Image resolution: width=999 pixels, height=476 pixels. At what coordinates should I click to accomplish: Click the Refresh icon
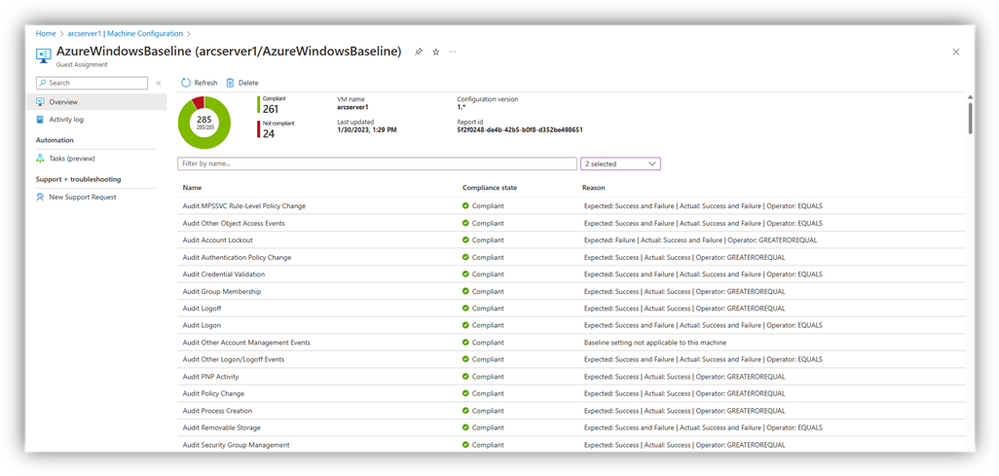point(185,83)
